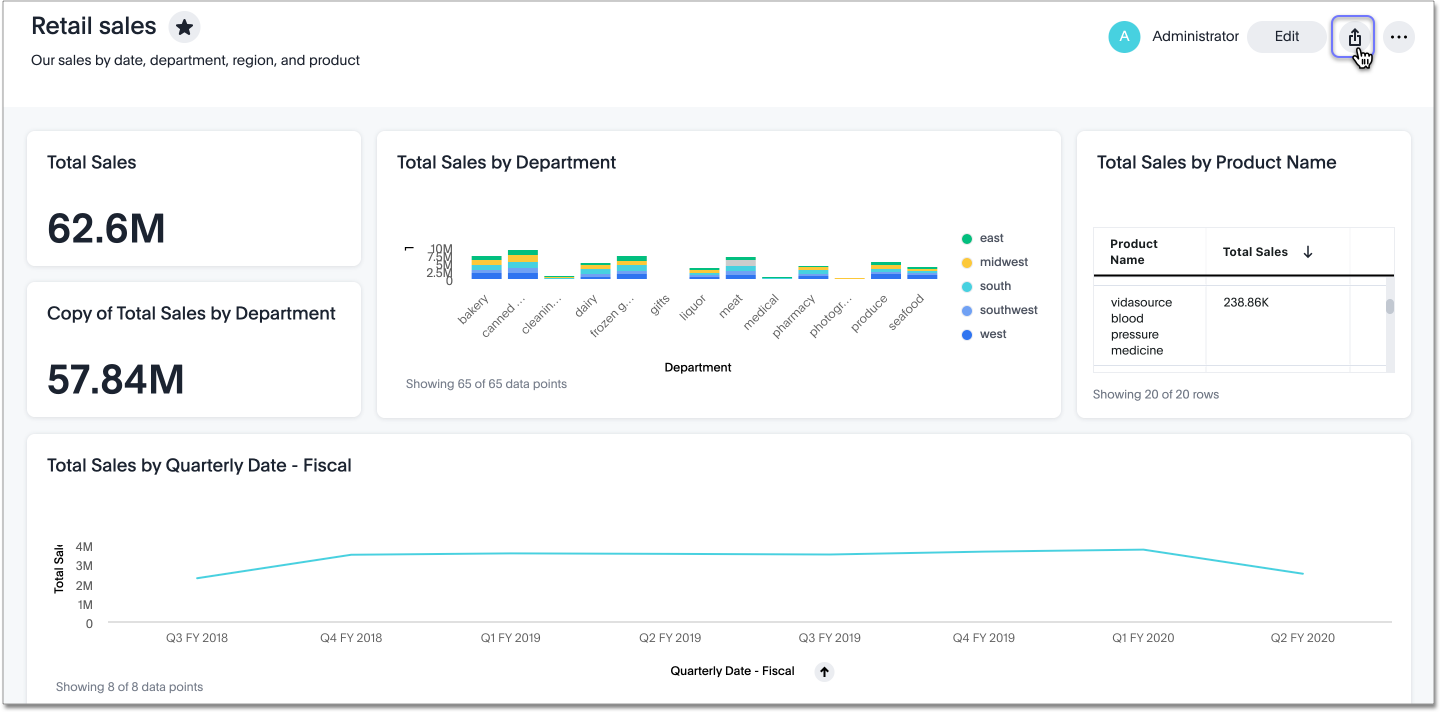Click the Total Sales column header
The image size is (1441, 713).
tap(1255, 252)
